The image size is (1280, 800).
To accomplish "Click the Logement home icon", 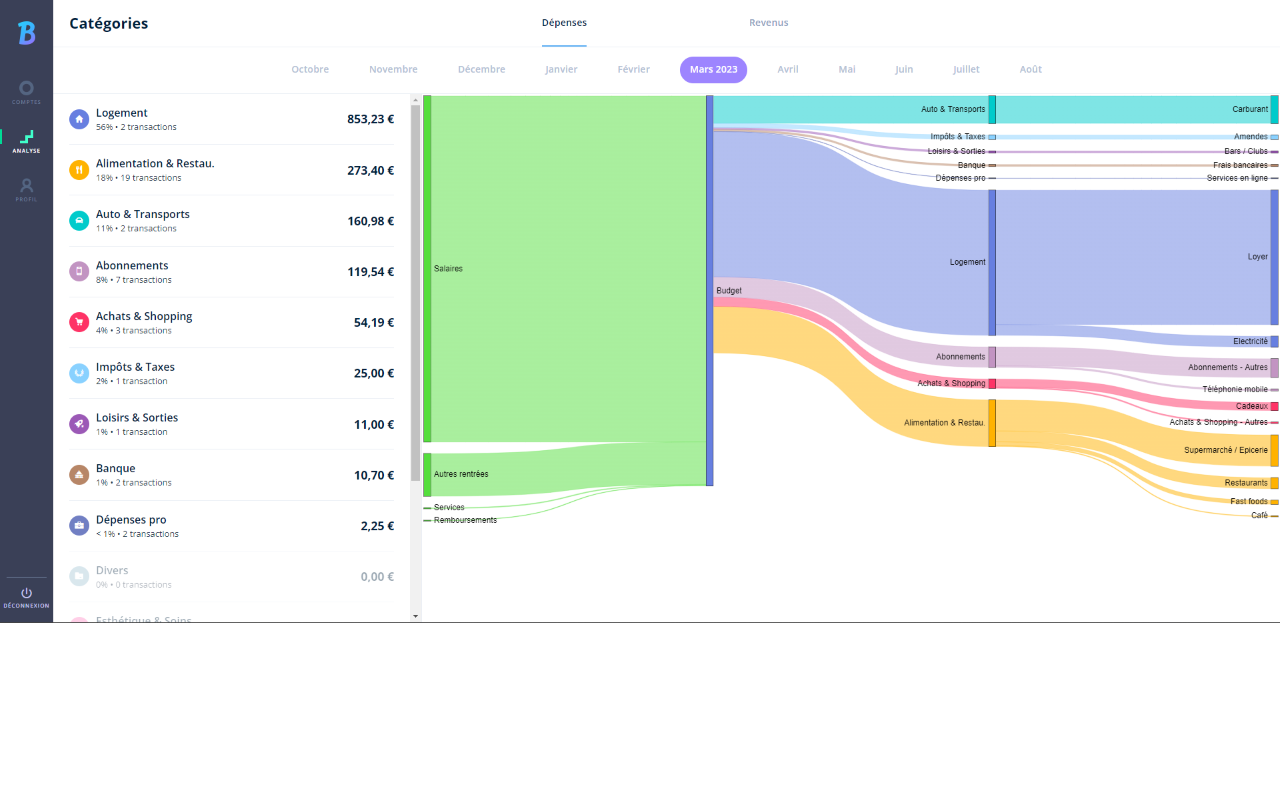I will (79, 119).
